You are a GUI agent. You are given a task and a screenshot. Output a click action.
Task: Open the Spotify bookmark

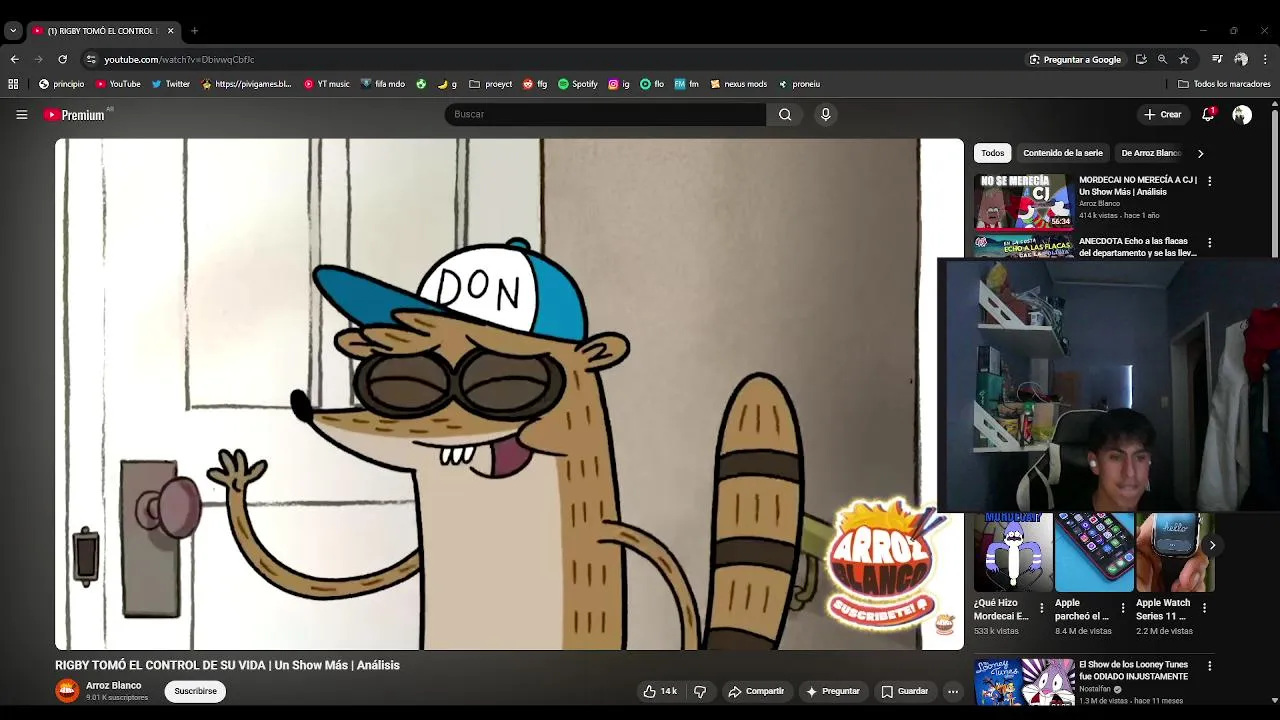pos(578,84)
